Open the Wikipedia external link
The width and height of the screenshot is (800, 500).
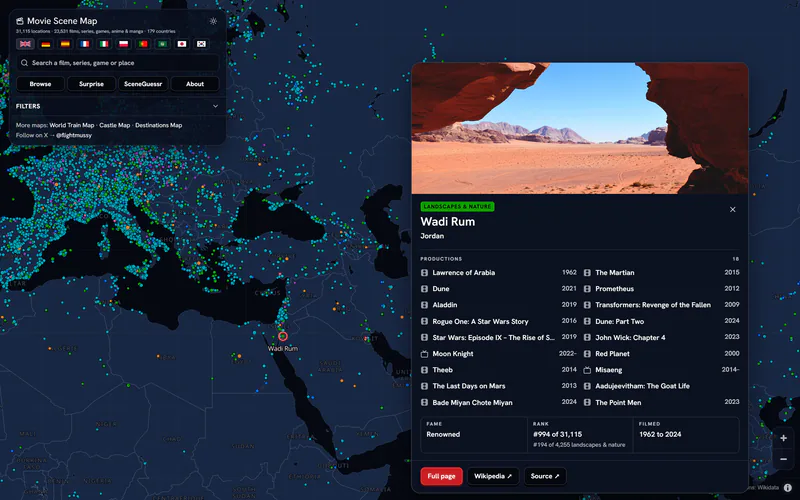[492, 476]
